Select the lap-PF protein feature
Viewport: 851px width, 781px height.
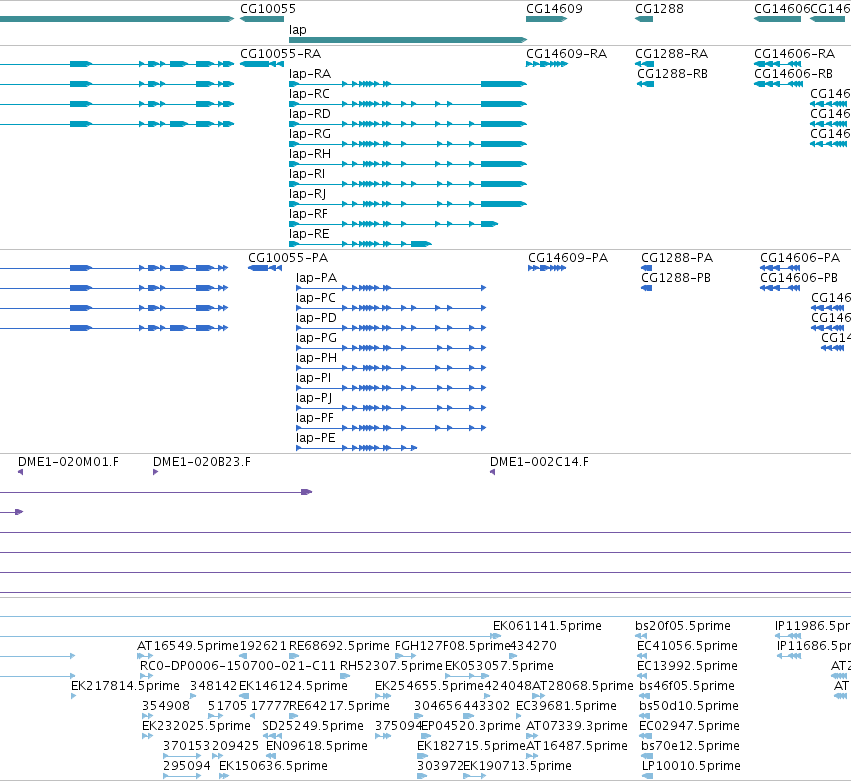click(x=391, y=428)
